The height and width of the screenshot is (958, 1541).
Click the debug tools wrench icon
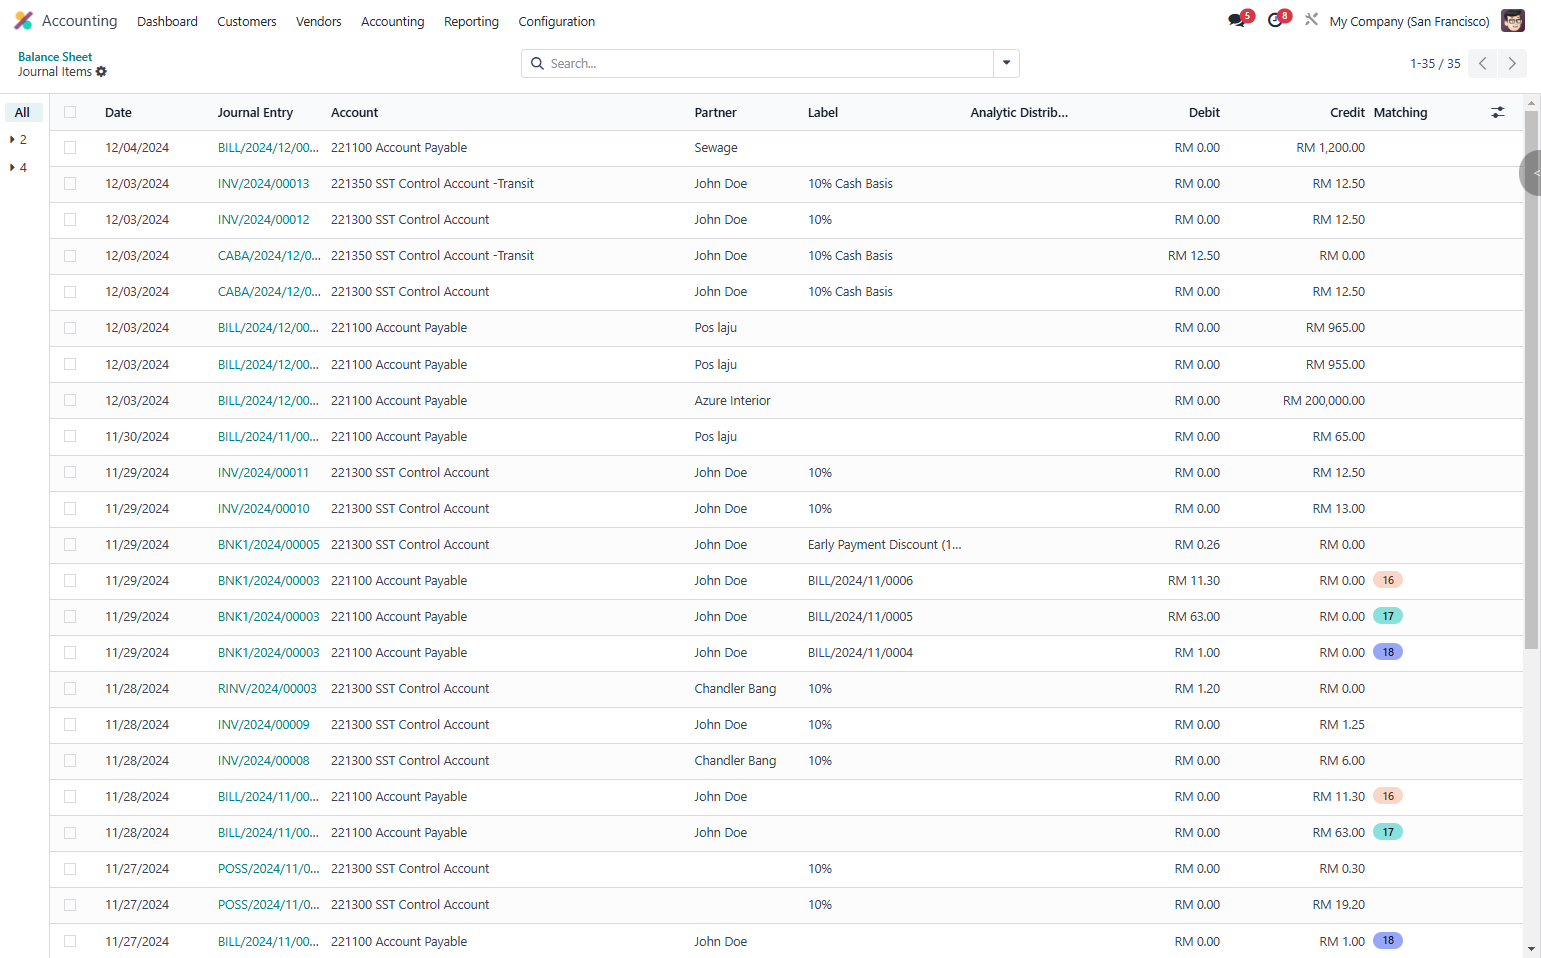1311,20
